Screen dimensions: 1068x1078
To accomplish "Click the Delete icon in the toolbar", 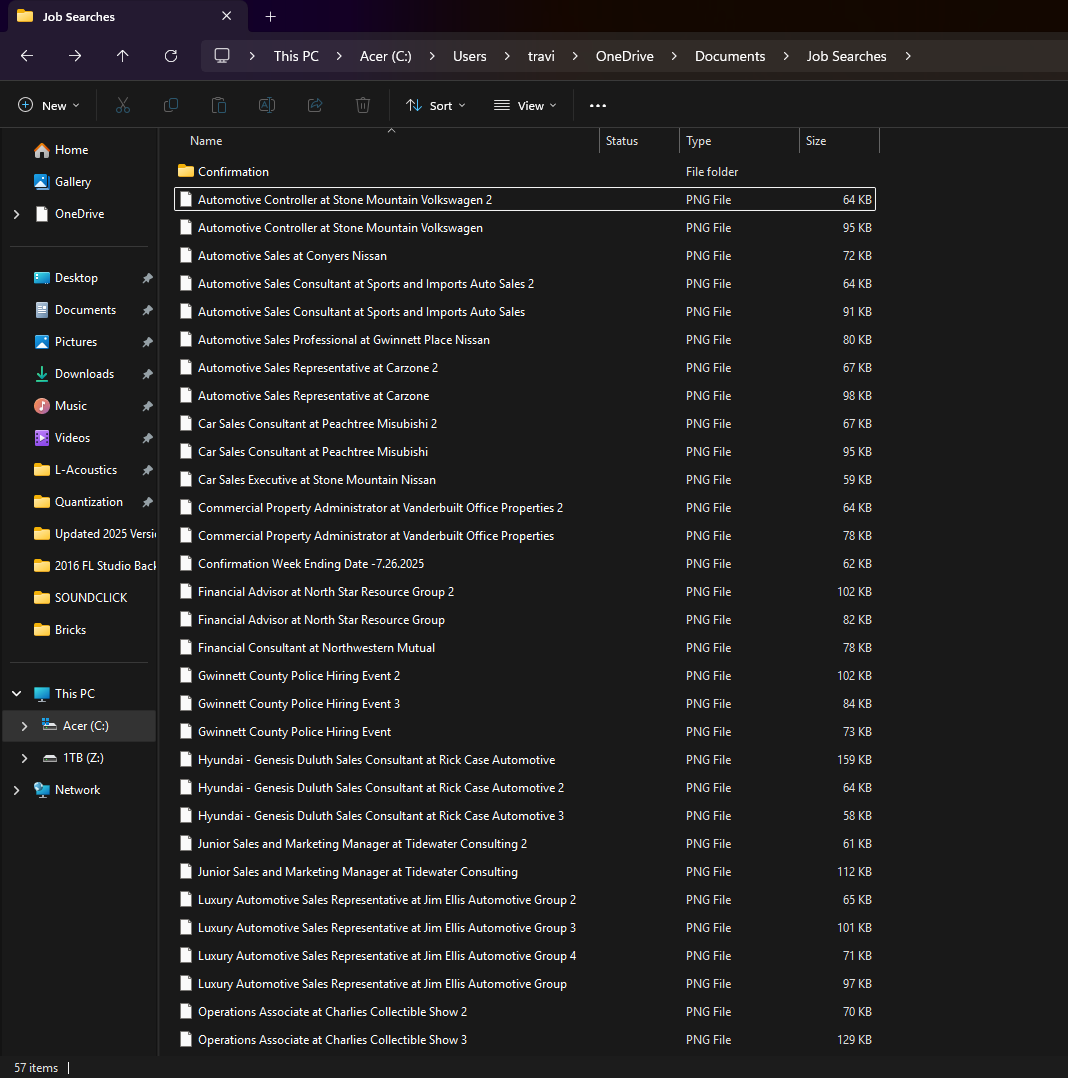I will pos(362,104).
